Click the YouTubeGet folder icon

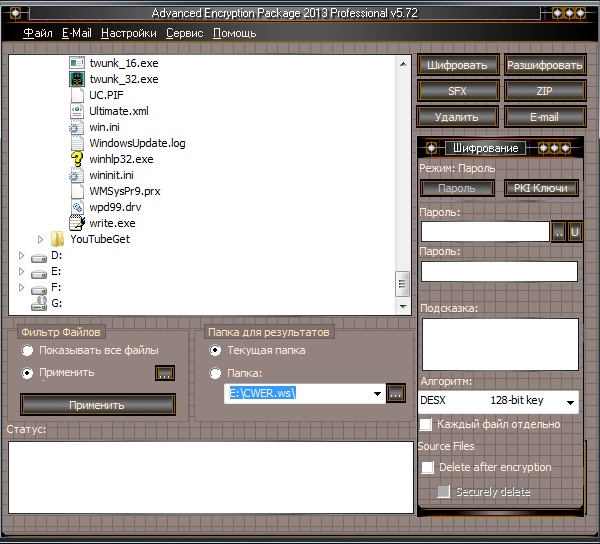58,239
